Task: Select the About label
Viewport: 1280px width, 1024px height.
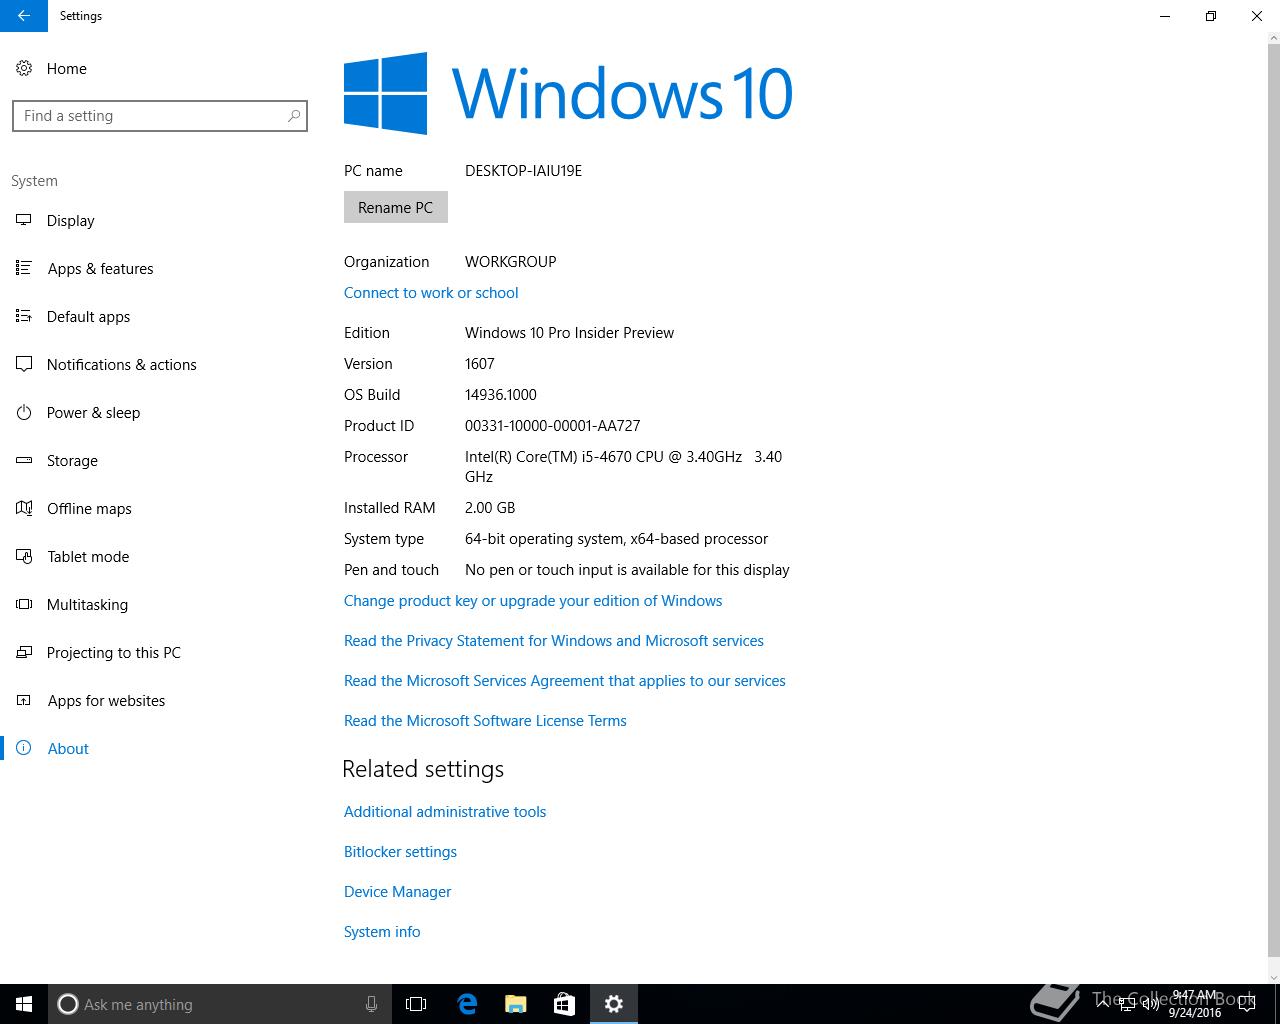Action: pyautogui.click(x=69, y=749)
